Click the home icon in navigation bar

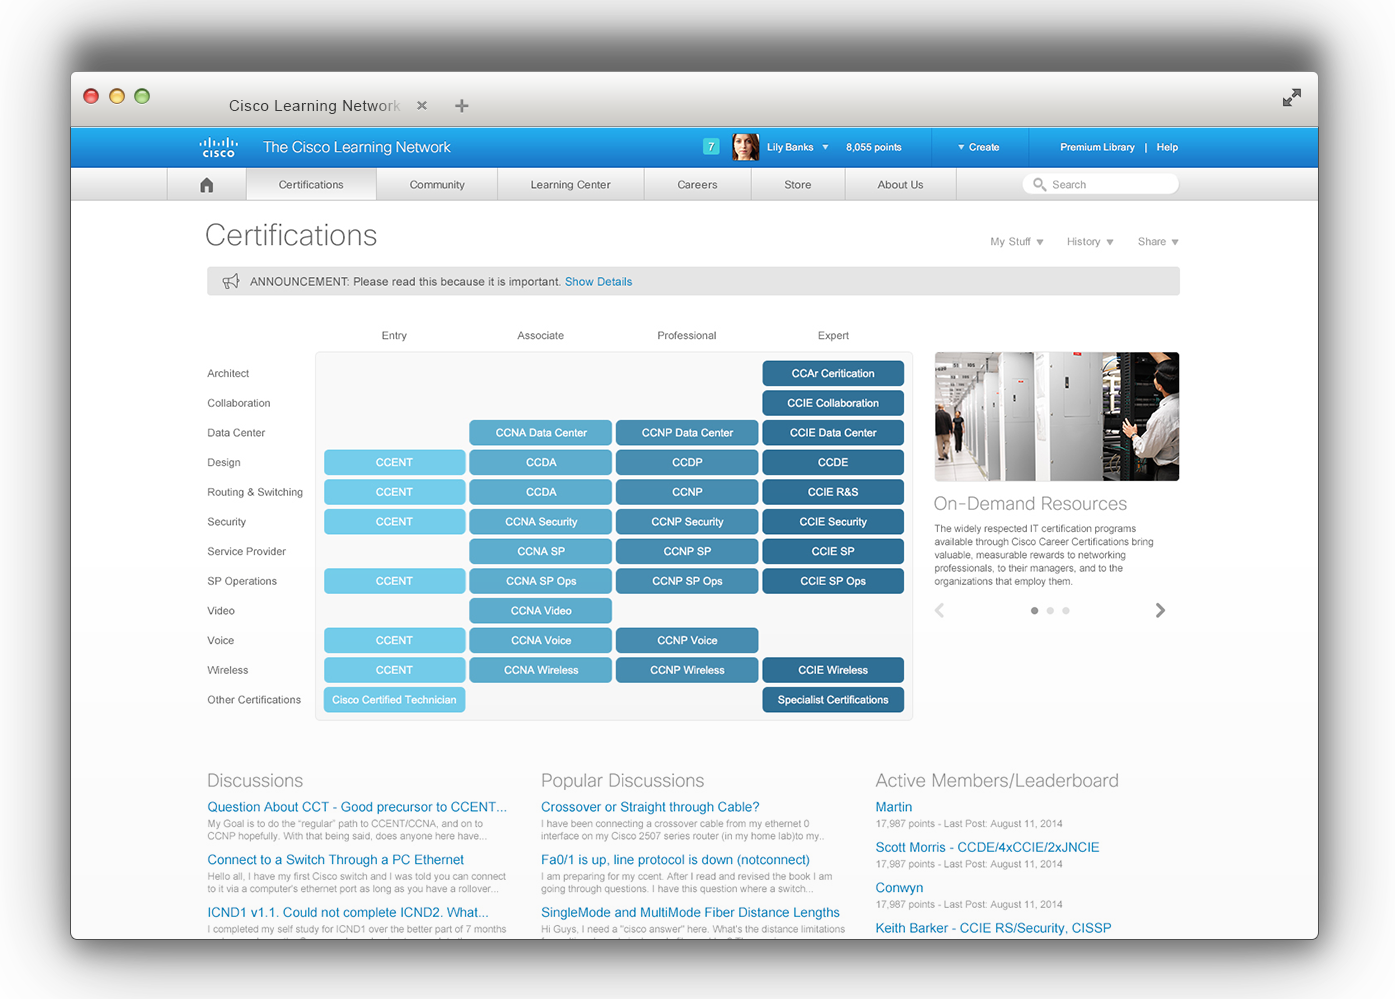pyautogui.click(x=207, y=185)
